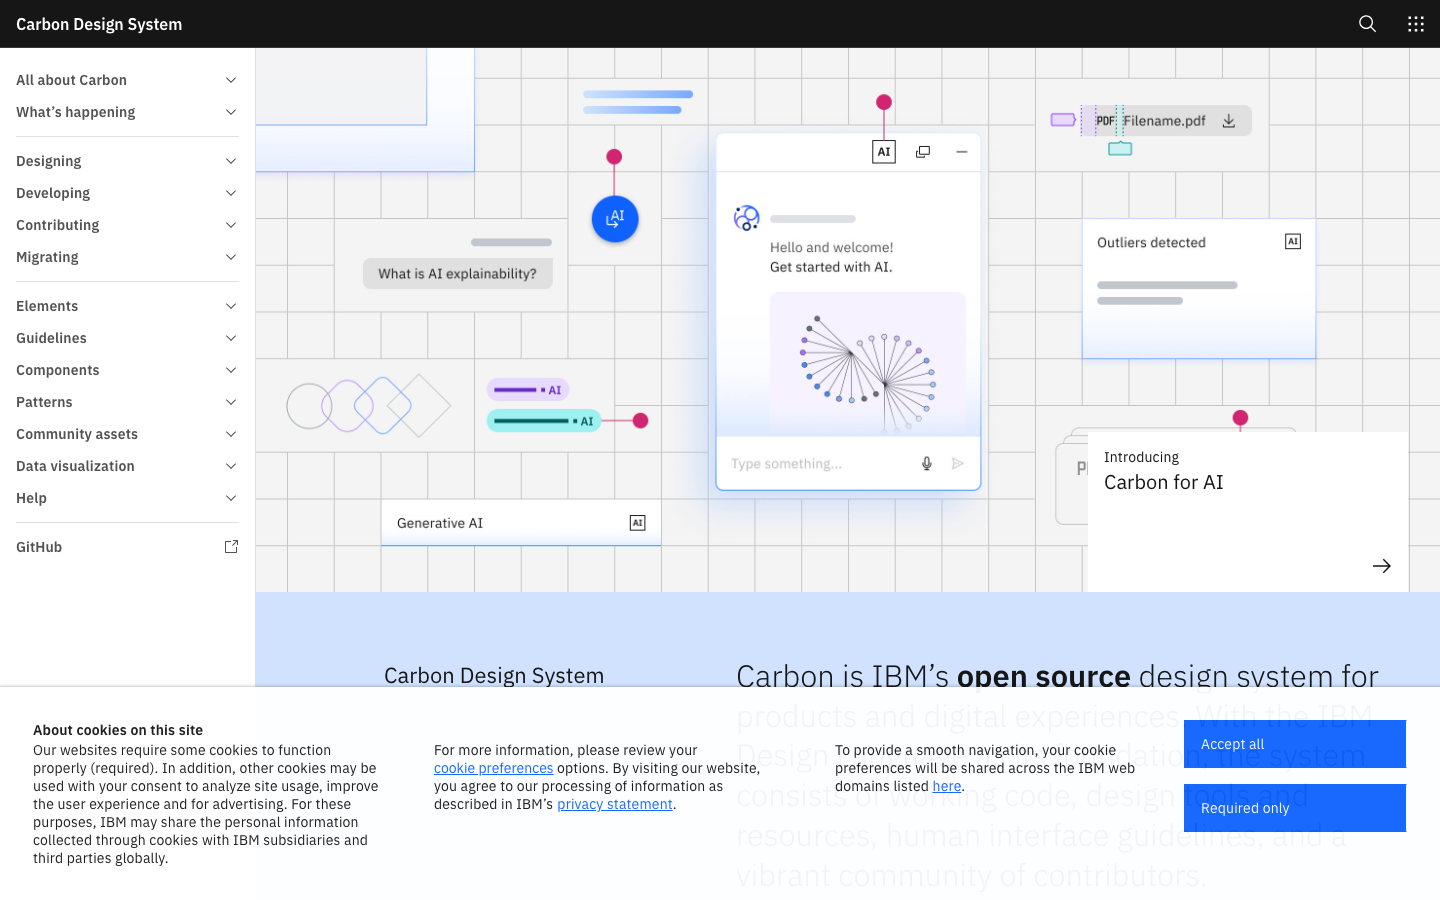This screenshot has width=1440, height=900.
Task: Click the download icon beside Filename.pdf
Action: pyautogui.click(x=1229, y=121)
